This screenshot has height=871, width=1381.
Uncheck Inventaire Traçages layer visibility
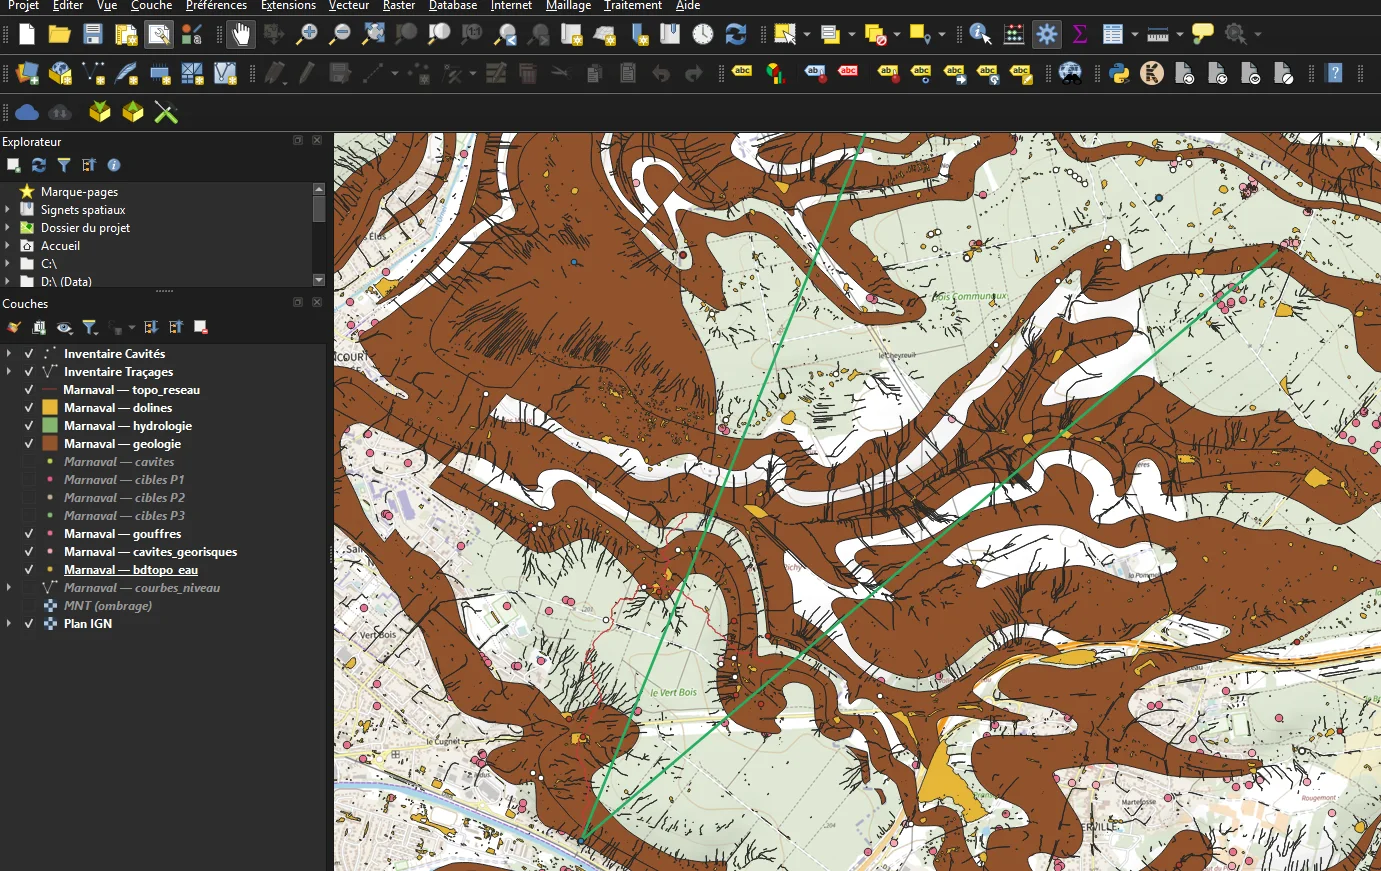pos(29,372)
